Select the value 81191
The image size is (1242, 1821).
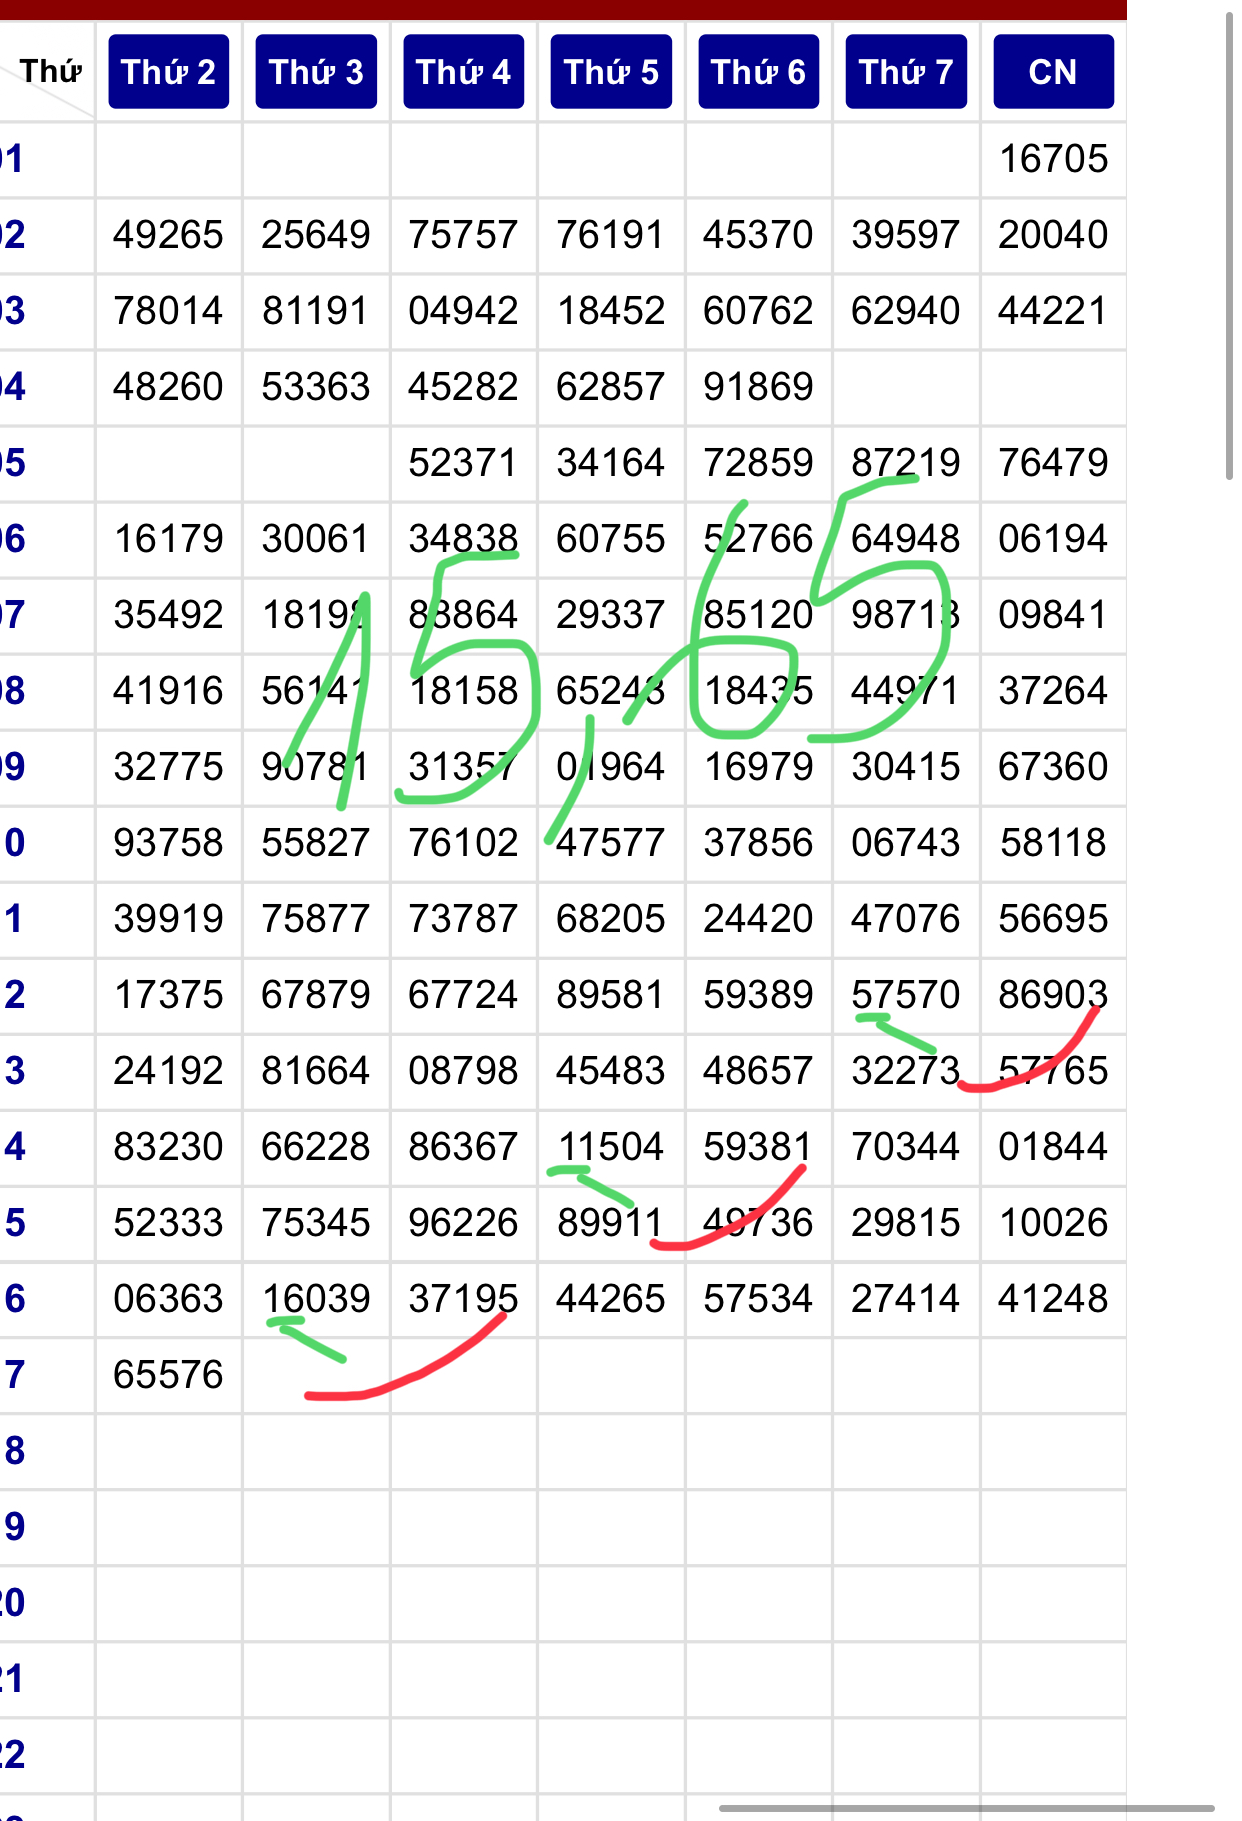point(316,311)
